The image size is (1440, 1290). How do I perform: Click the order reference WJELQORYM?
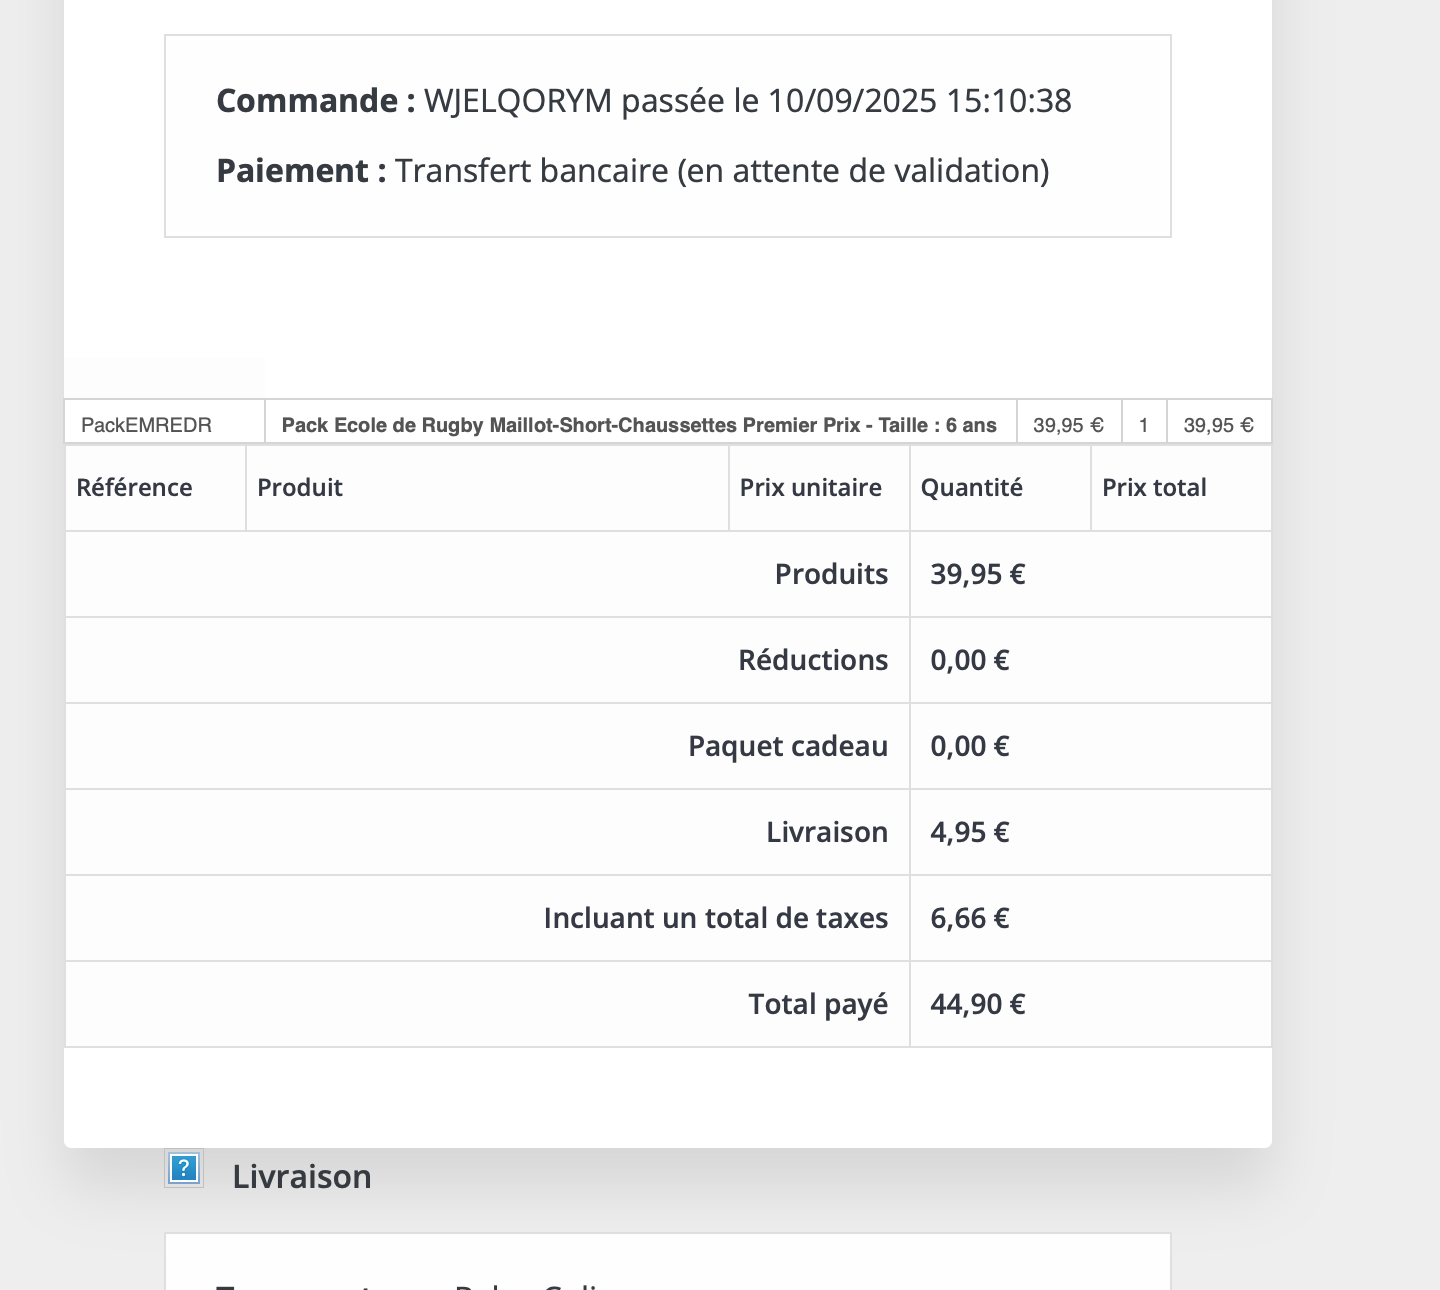[x=518, y=101]
